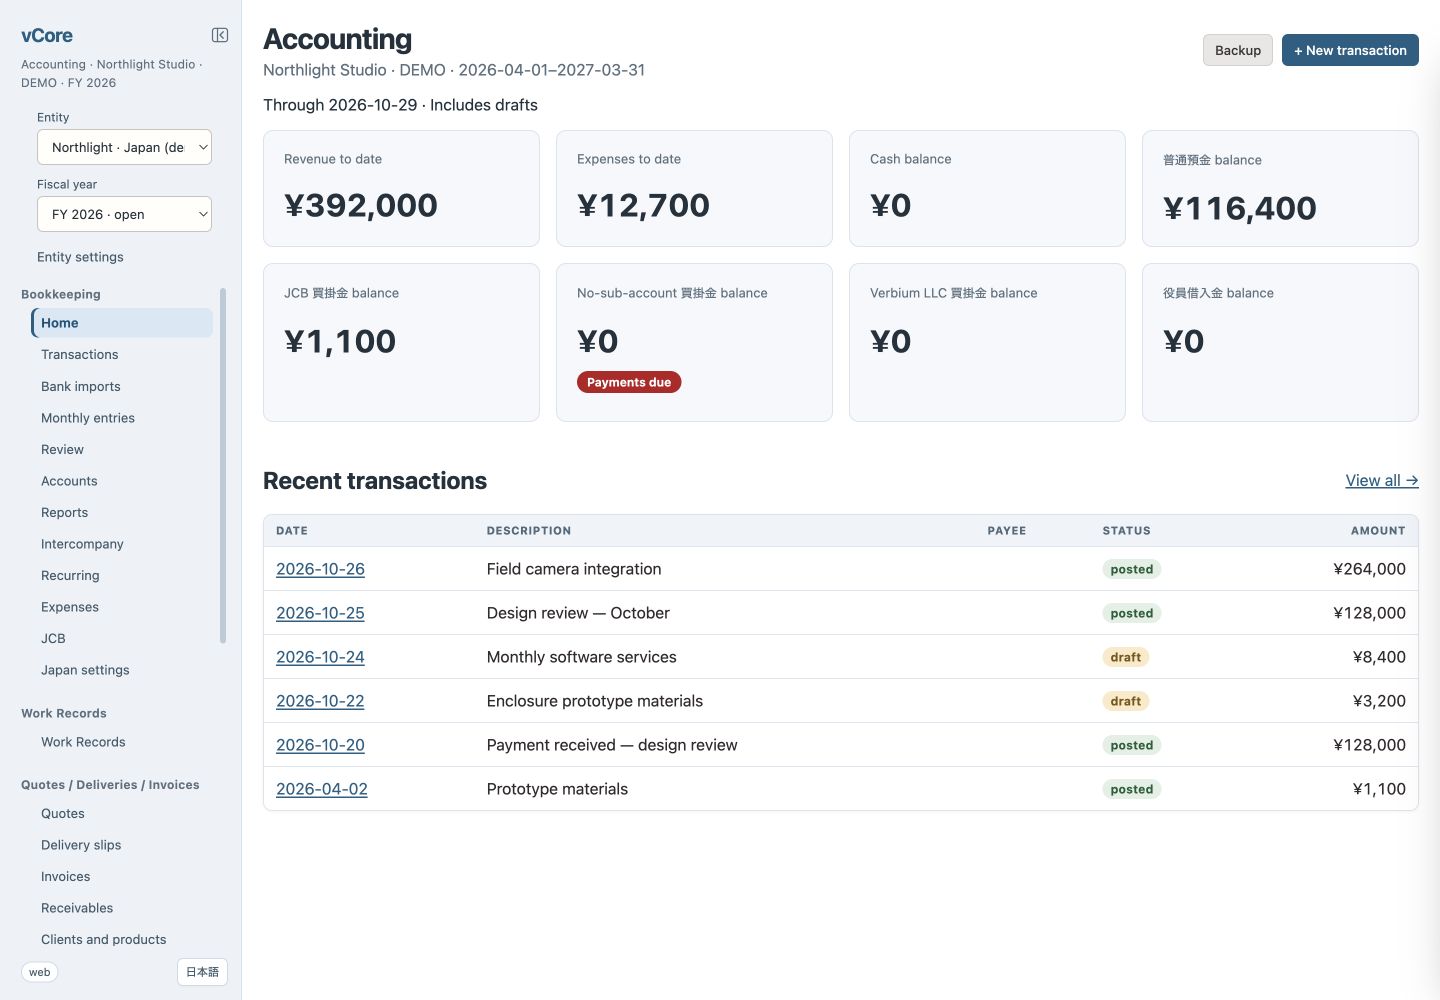This screenshot has height=1000, width=1440.
Task: Open Invoices in the sidebar
Action: [x=65, y=877]
